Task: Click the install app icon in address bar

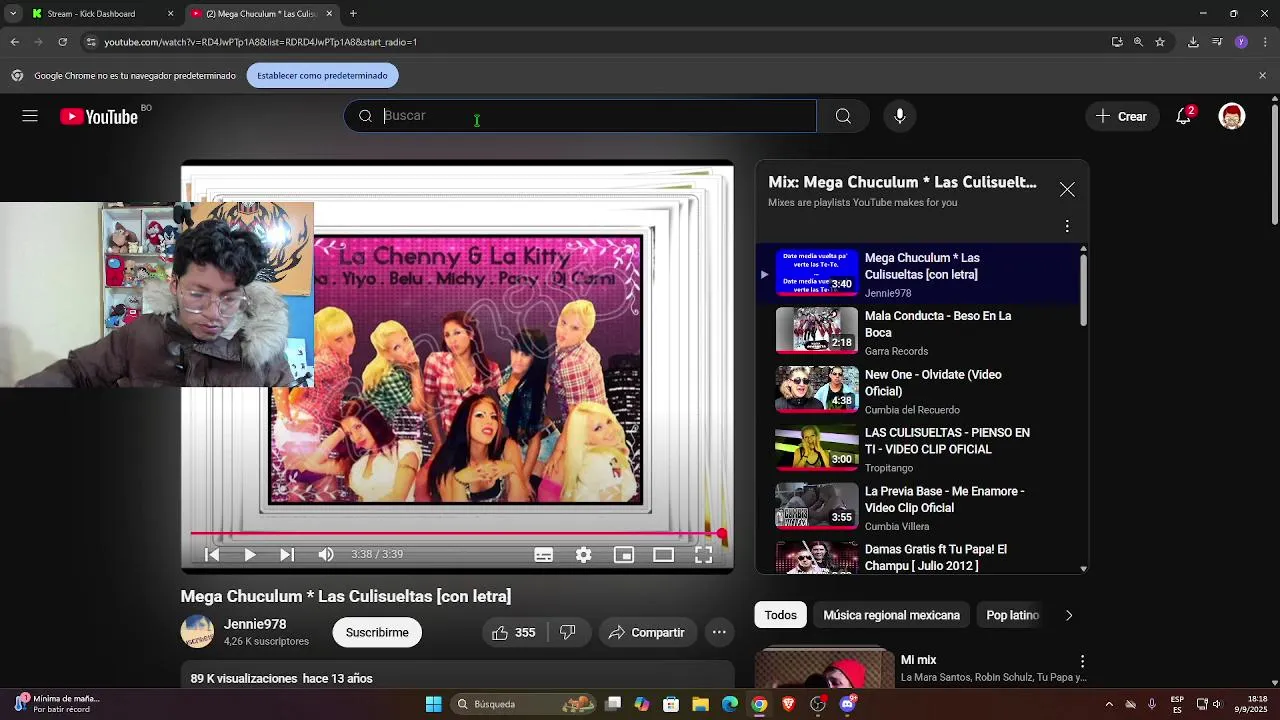Action: 1117,42
